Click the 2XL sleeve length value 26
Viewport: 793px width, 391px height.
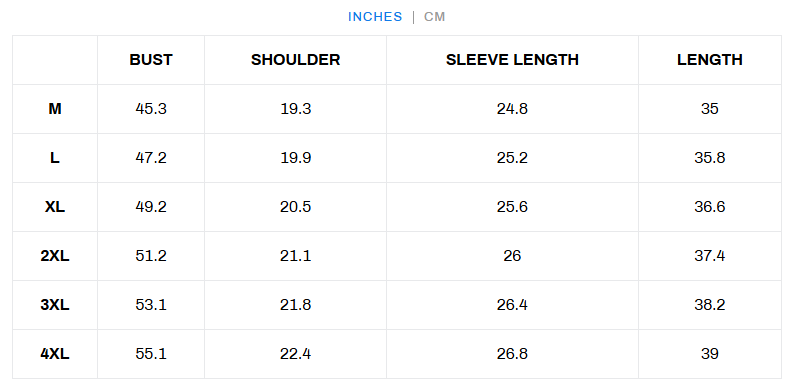point(512,256)
